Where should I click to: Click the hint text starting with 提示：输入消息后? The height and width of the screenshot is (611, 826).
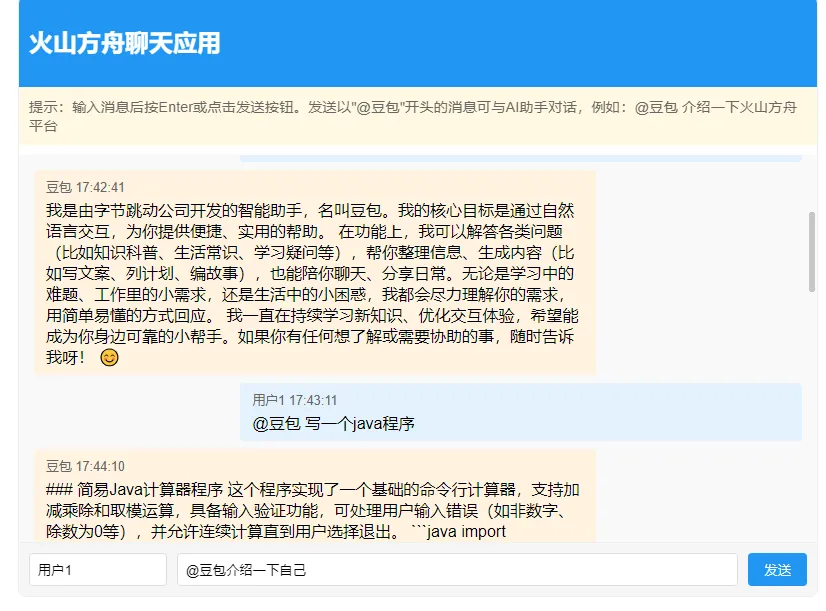412,116
